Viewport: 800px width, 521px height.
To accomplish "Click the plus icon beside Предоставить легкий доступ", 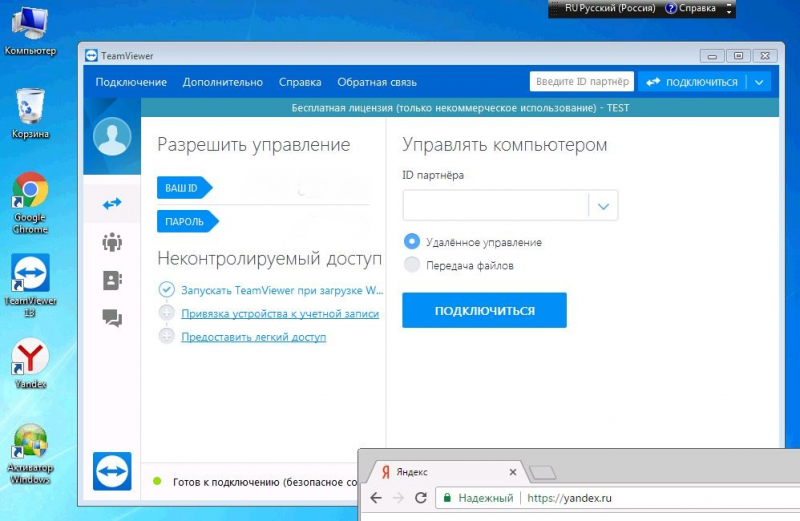I will tap(166, 336).
